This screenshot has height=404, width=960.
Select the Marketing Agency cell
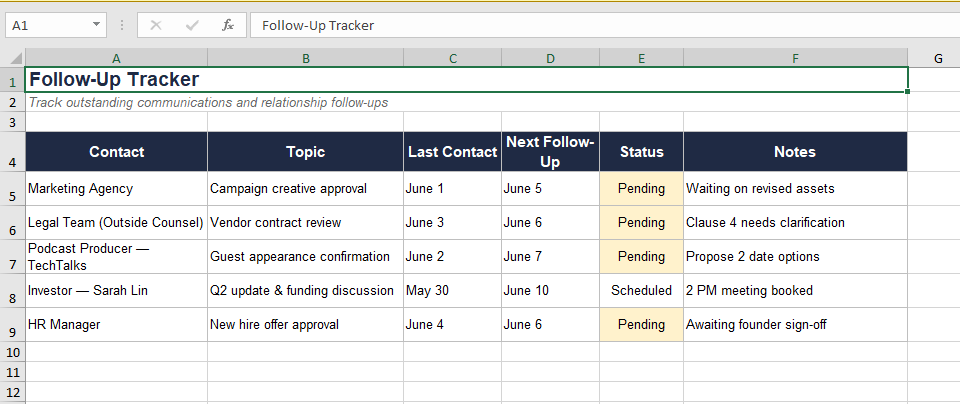click(x=116, y=189)
